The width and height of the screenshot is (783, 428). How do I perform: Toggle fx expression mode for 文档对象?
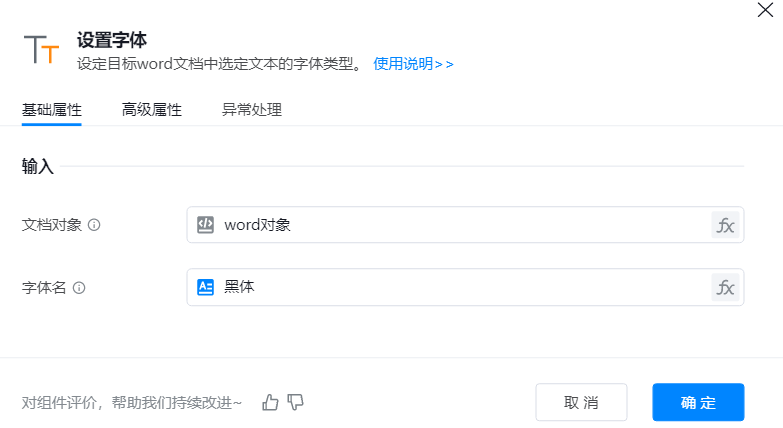725,225
